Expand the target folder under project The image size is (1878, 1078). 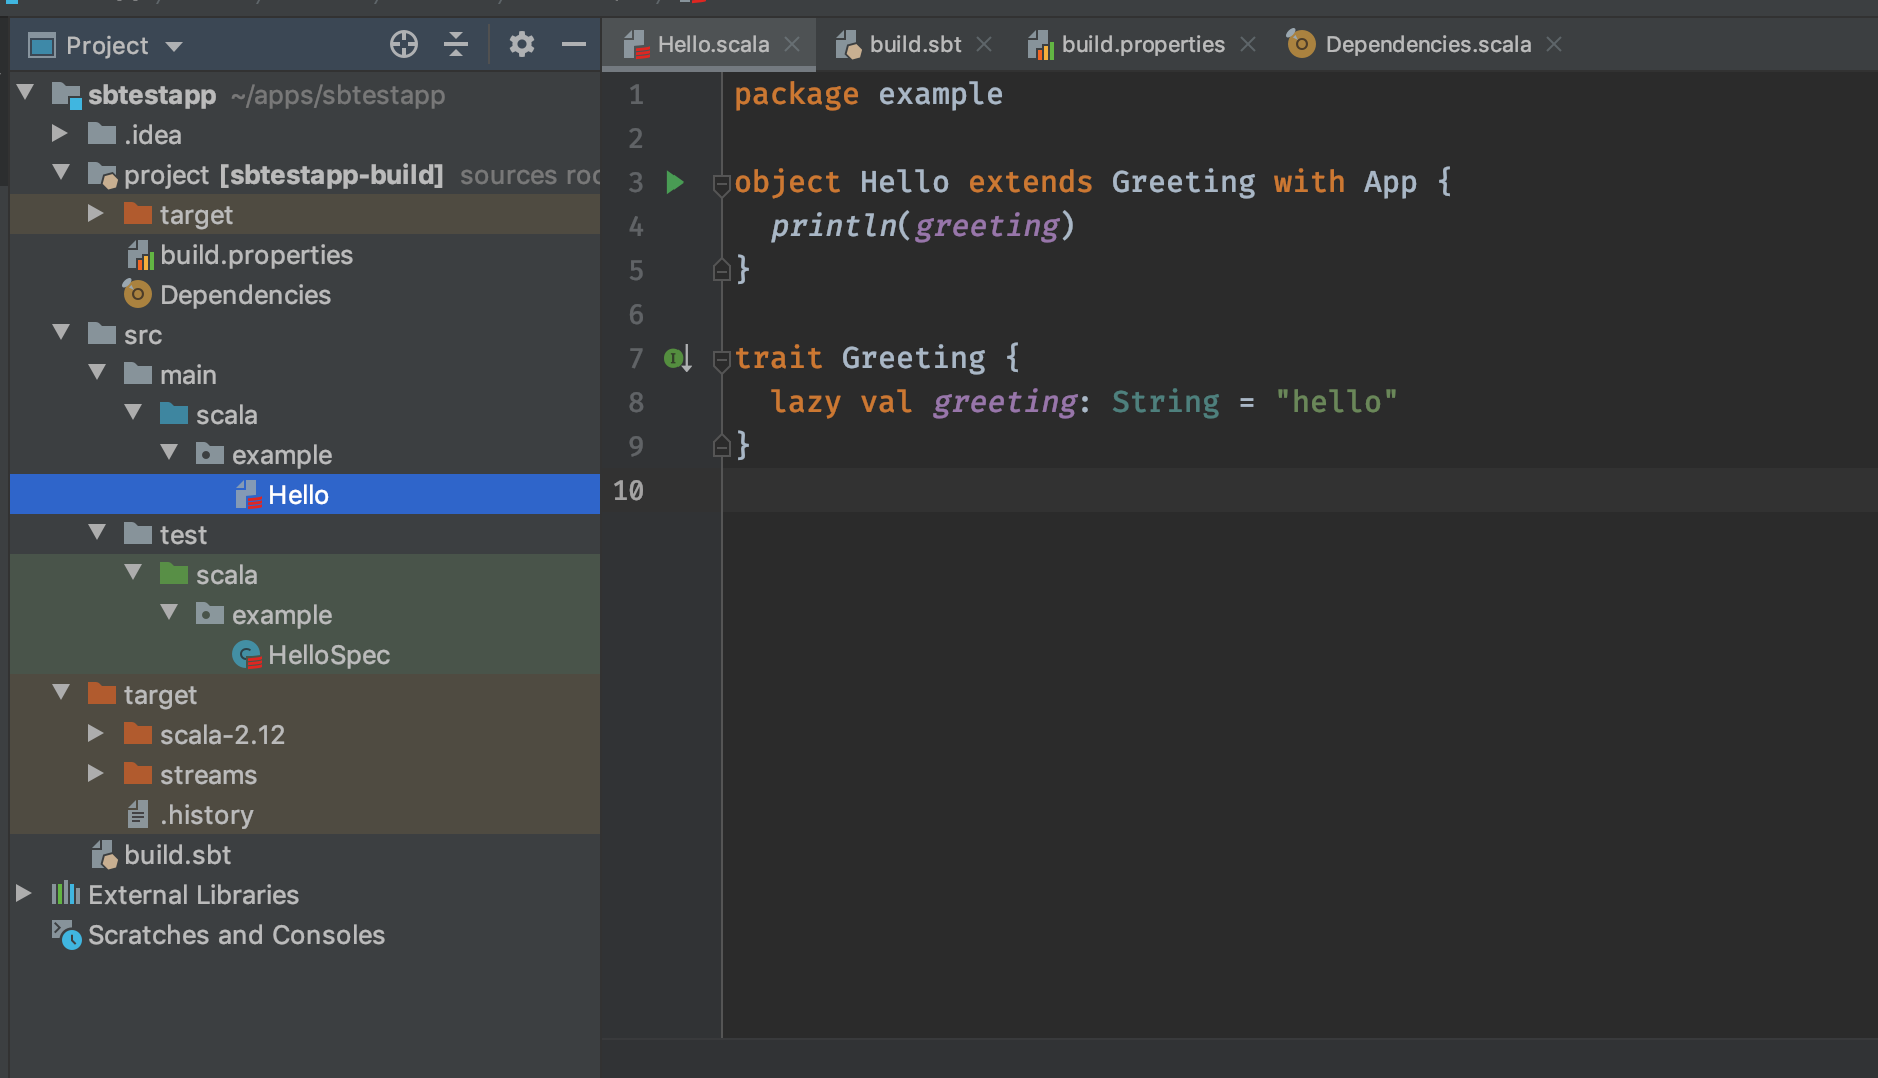96,213
